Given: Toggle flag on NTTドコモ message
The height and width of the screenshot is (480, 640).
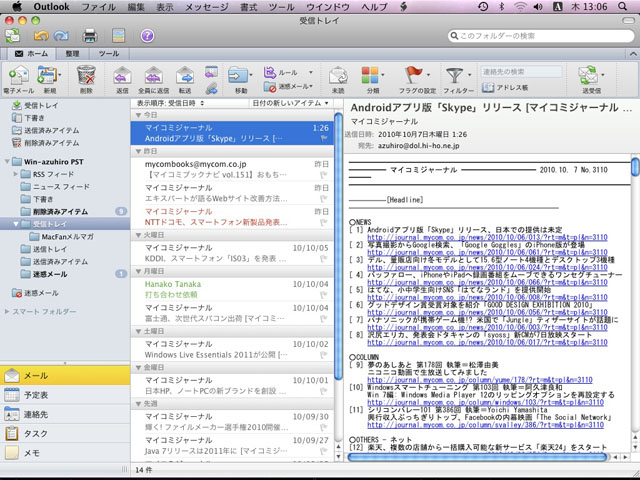Looking at the screenshot, I should 324,222.
